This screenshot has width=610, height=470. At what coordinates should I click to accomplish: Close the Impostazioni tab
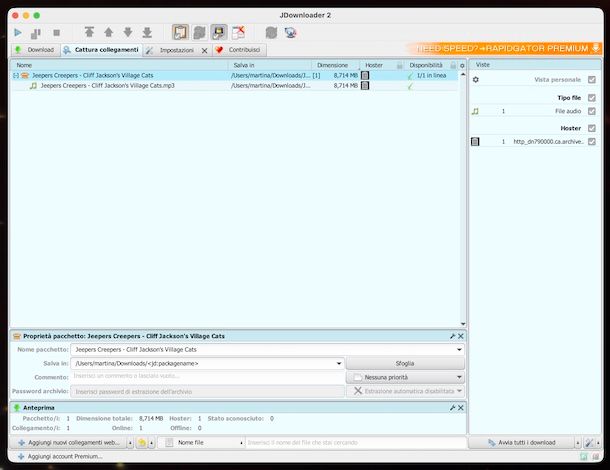(x=204, y=51)
